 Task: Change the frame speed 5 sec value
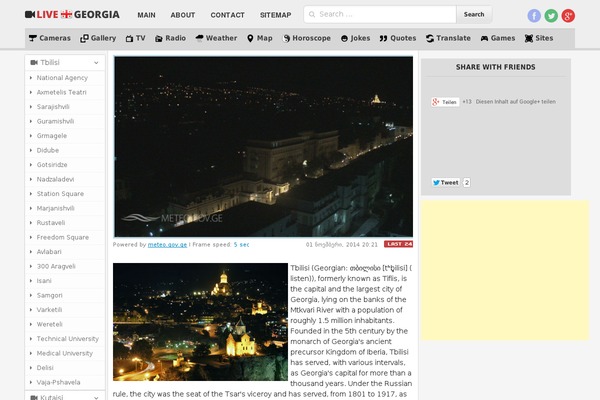(x=241, y=245)
